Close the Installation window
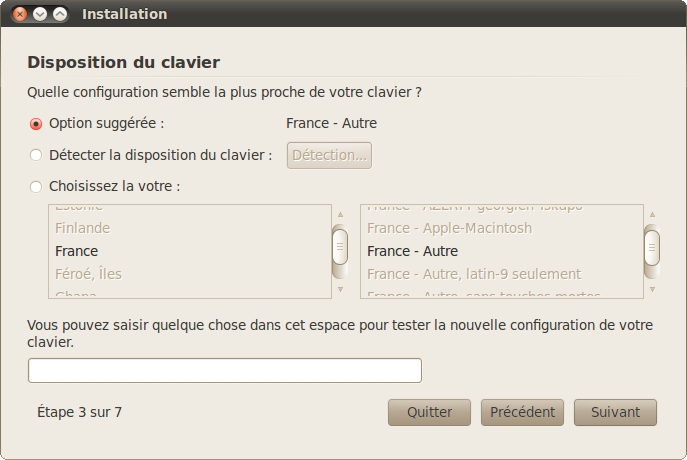 [x=21, y=14]
